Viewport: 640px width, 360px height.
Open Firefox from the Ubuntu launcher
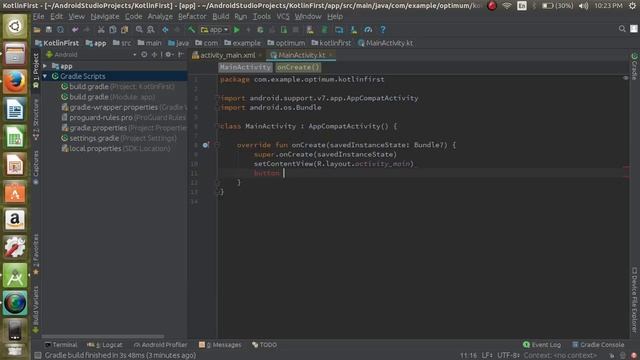[15, 81]
